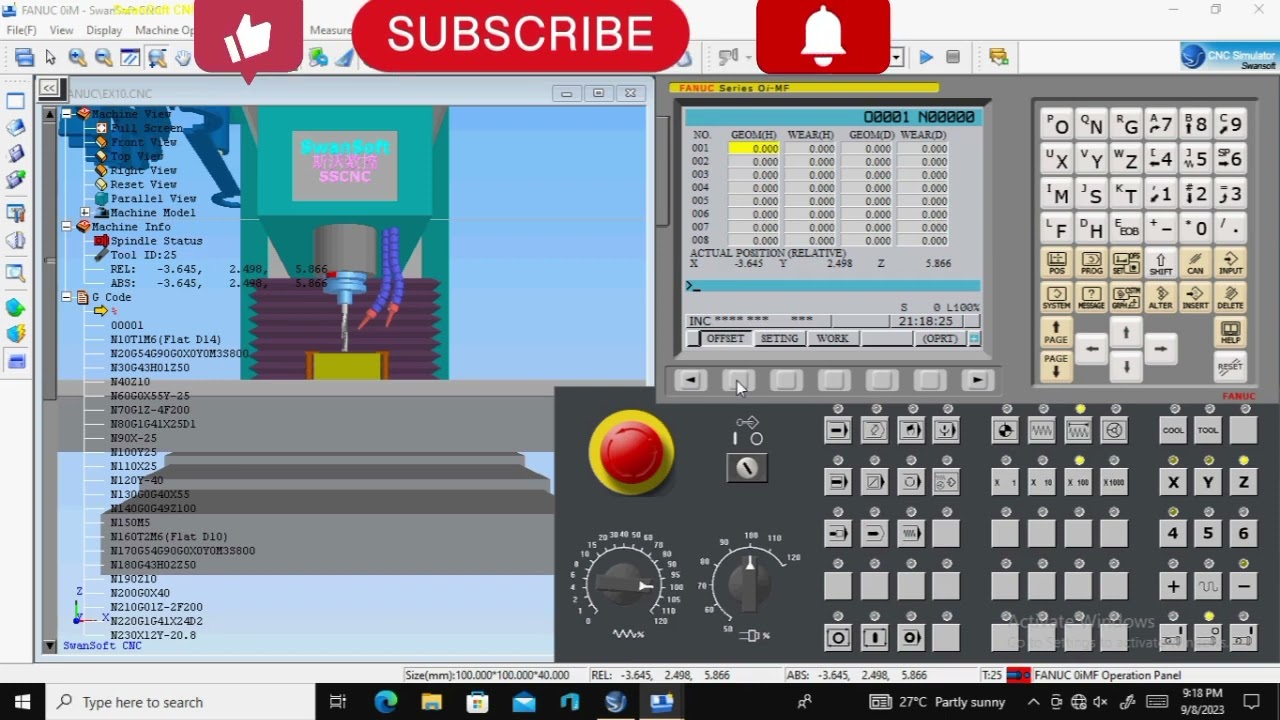
Task: Select the PROG key on the MDI keypad
Action: pos(1091,263)
